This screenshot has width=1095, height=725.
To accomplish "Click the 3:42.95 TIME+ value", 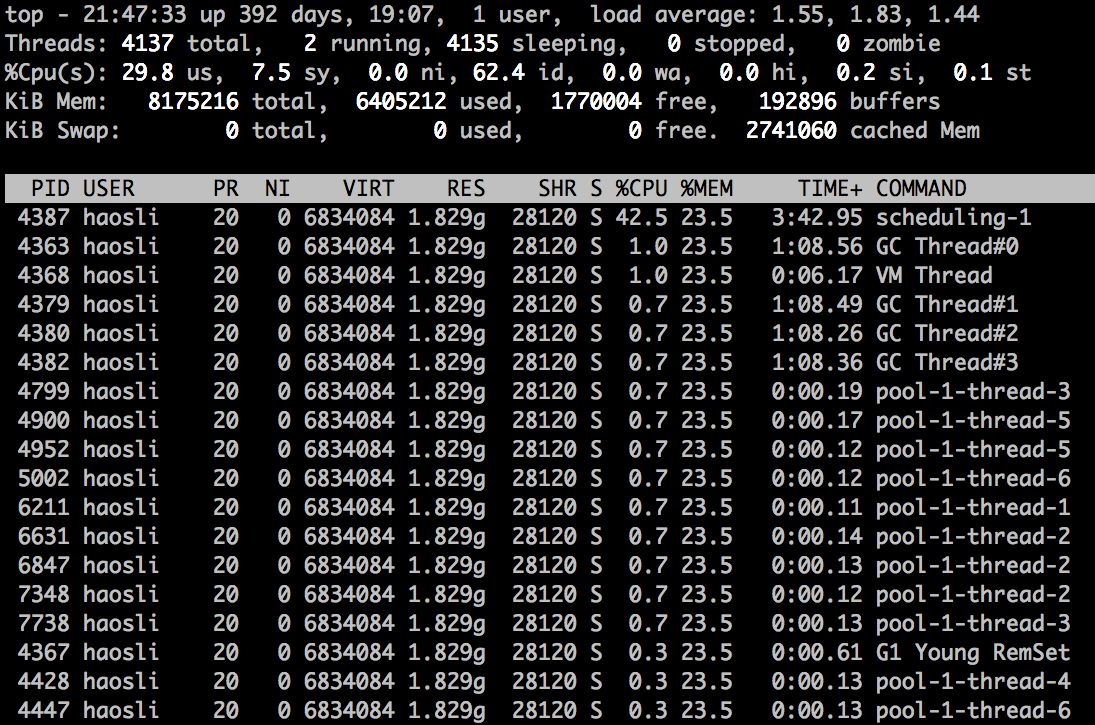I will coord(816,217).
